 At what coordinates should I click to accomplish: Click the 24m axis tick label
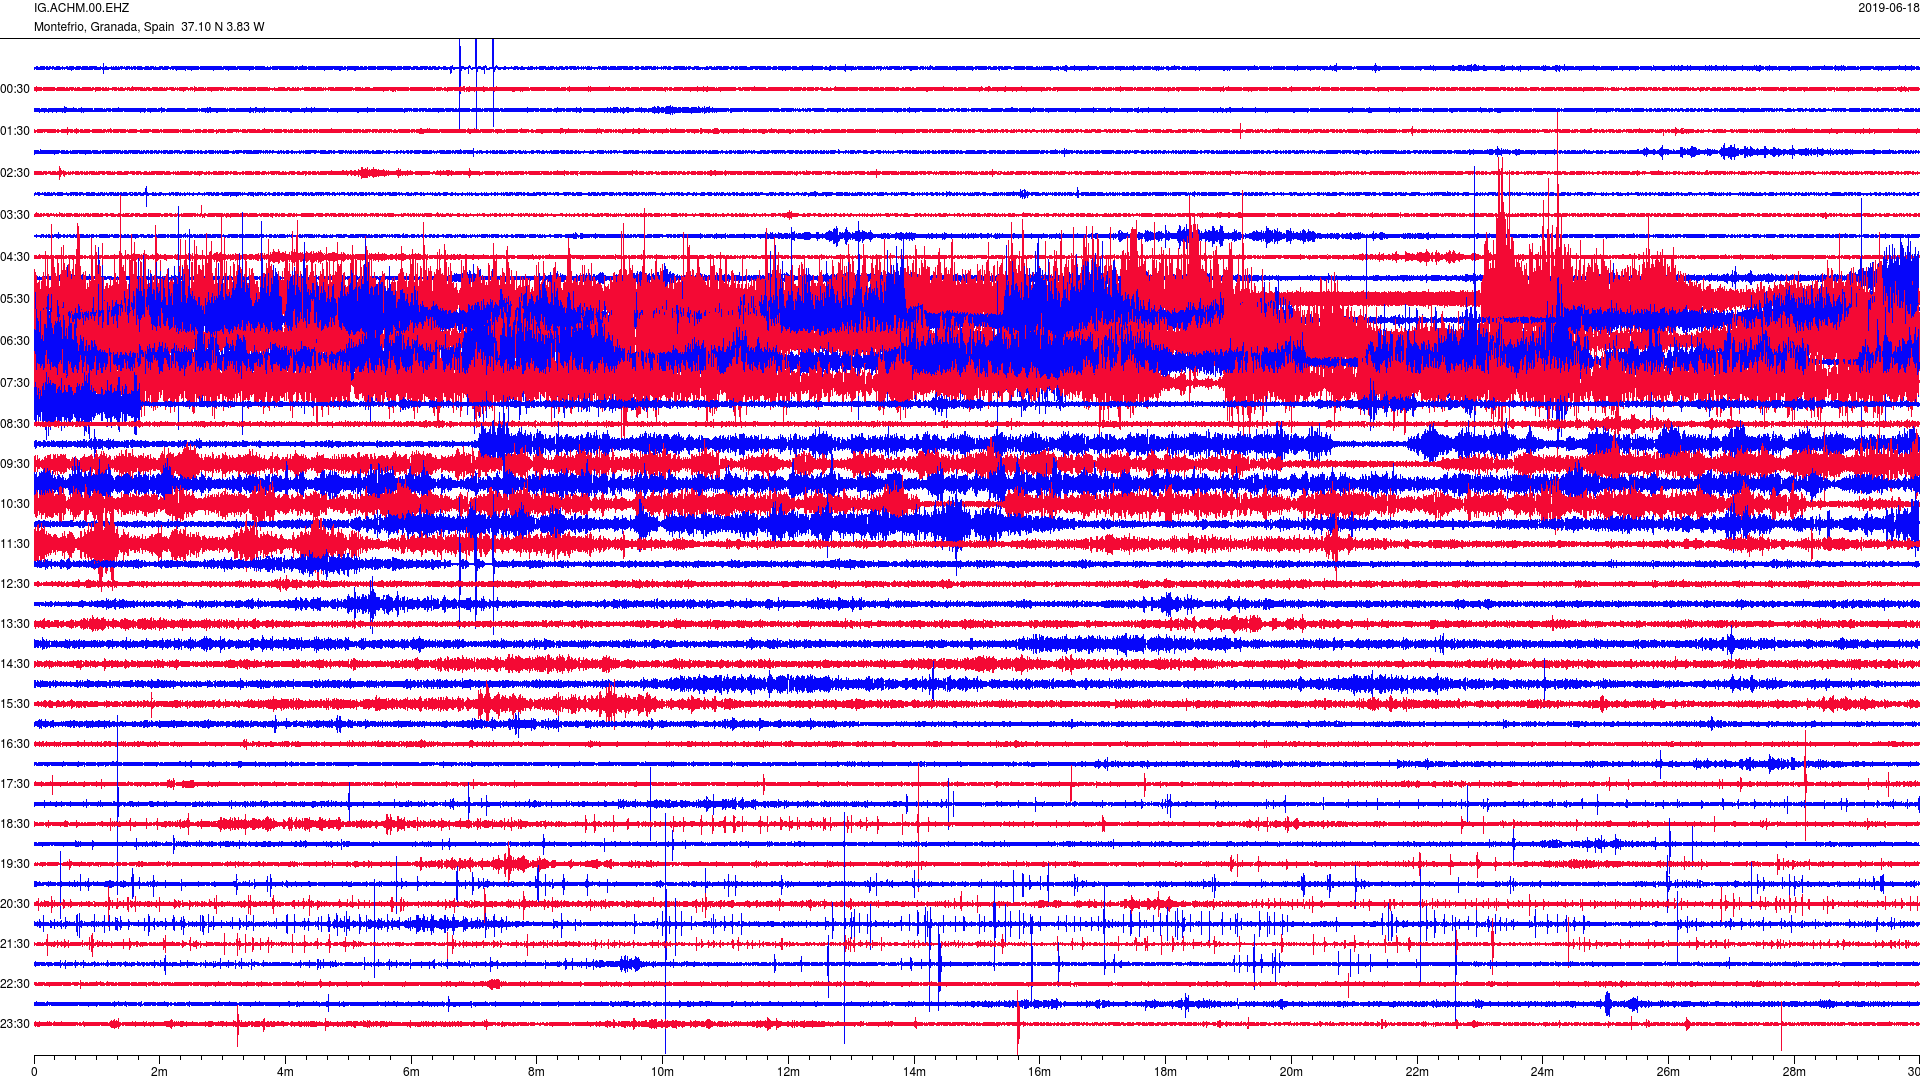pyautogui.click(x=1543, y=1072)
